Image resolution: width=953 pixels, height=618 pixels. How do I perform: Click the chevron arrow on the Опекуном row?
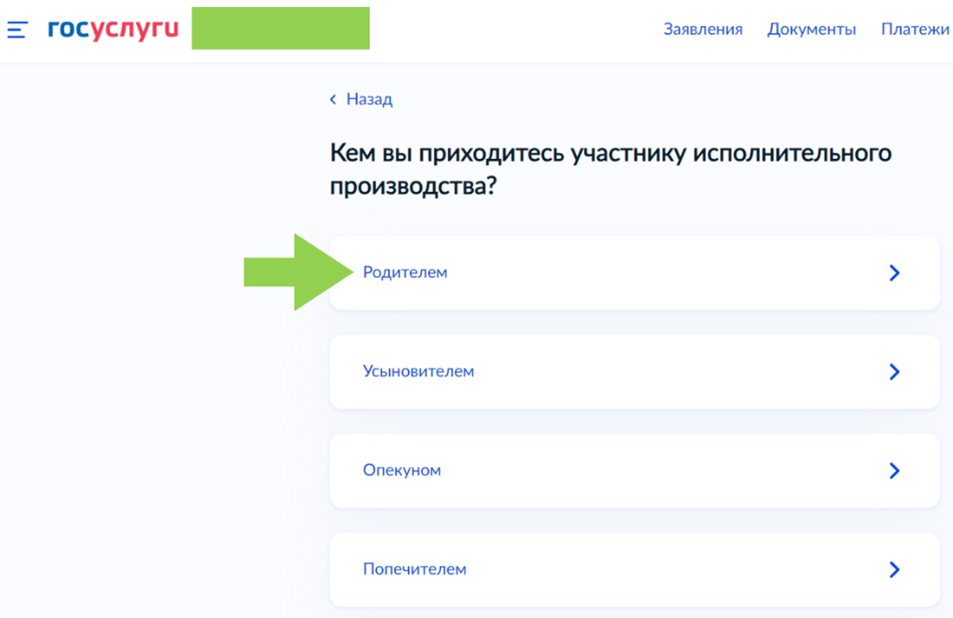894,471
